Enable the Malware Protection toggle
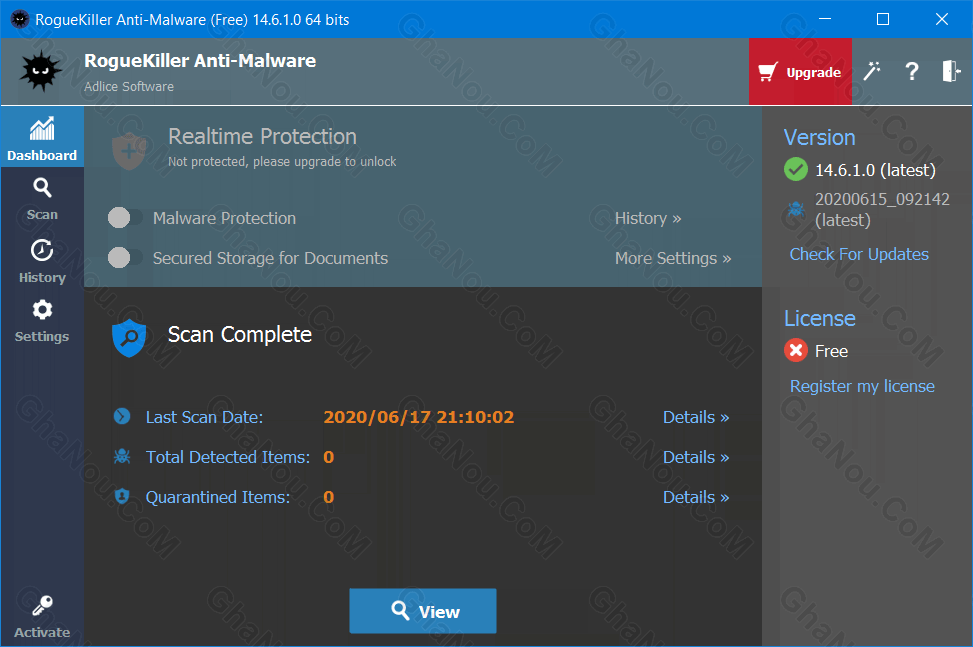The width and height of the screenshot is (973, 647). (x=125, y=218)
